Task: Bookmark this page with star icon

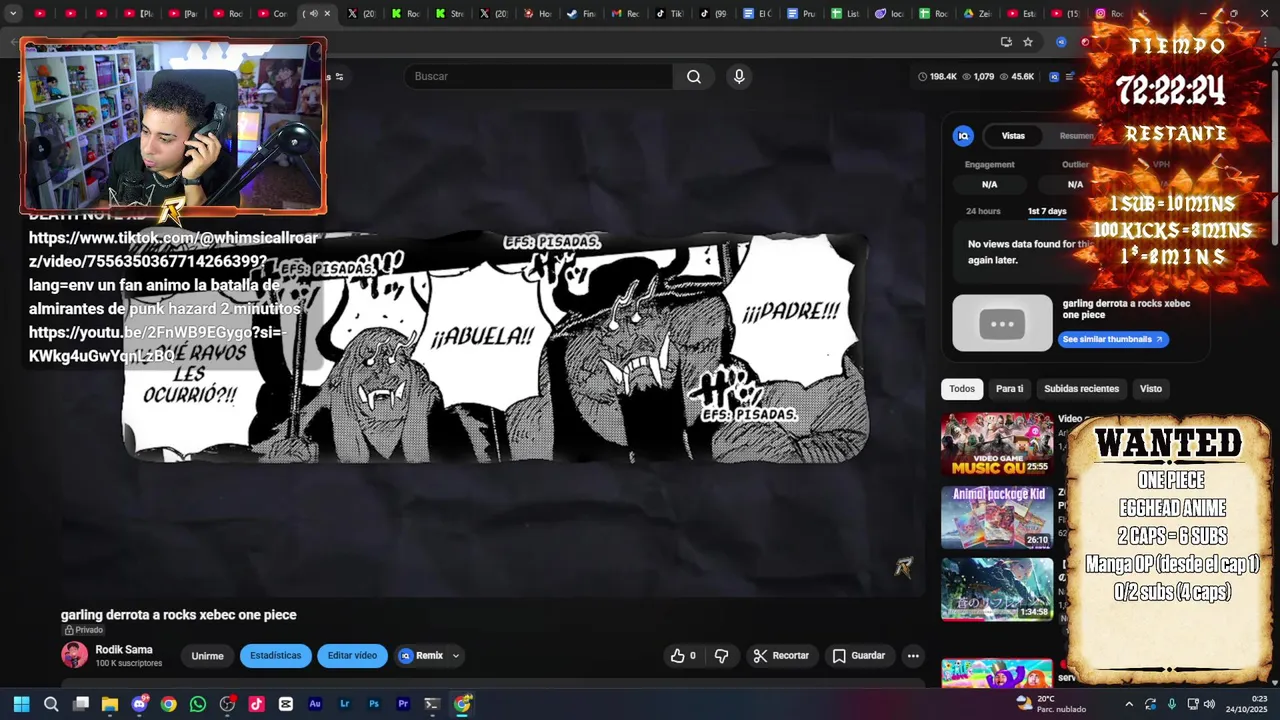Action: [1028, 42]
